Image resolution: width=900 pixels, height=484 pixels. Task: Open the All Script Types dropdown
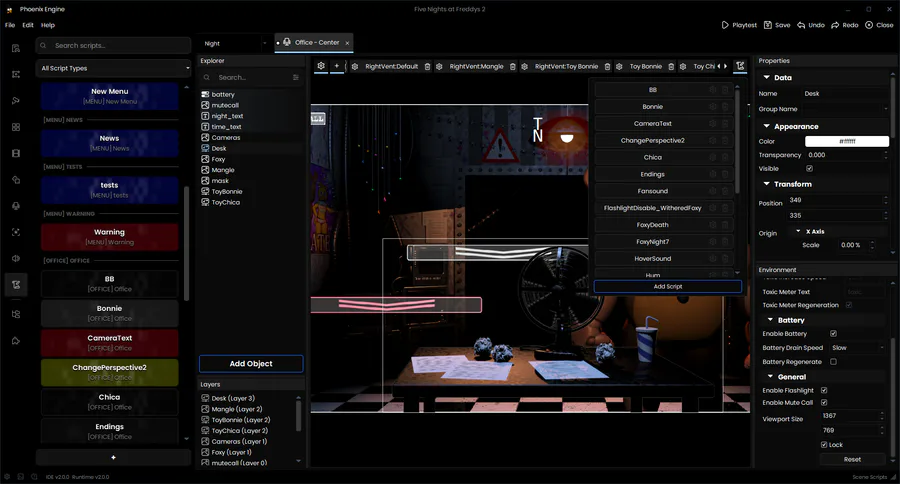click(x=113, y=68)
